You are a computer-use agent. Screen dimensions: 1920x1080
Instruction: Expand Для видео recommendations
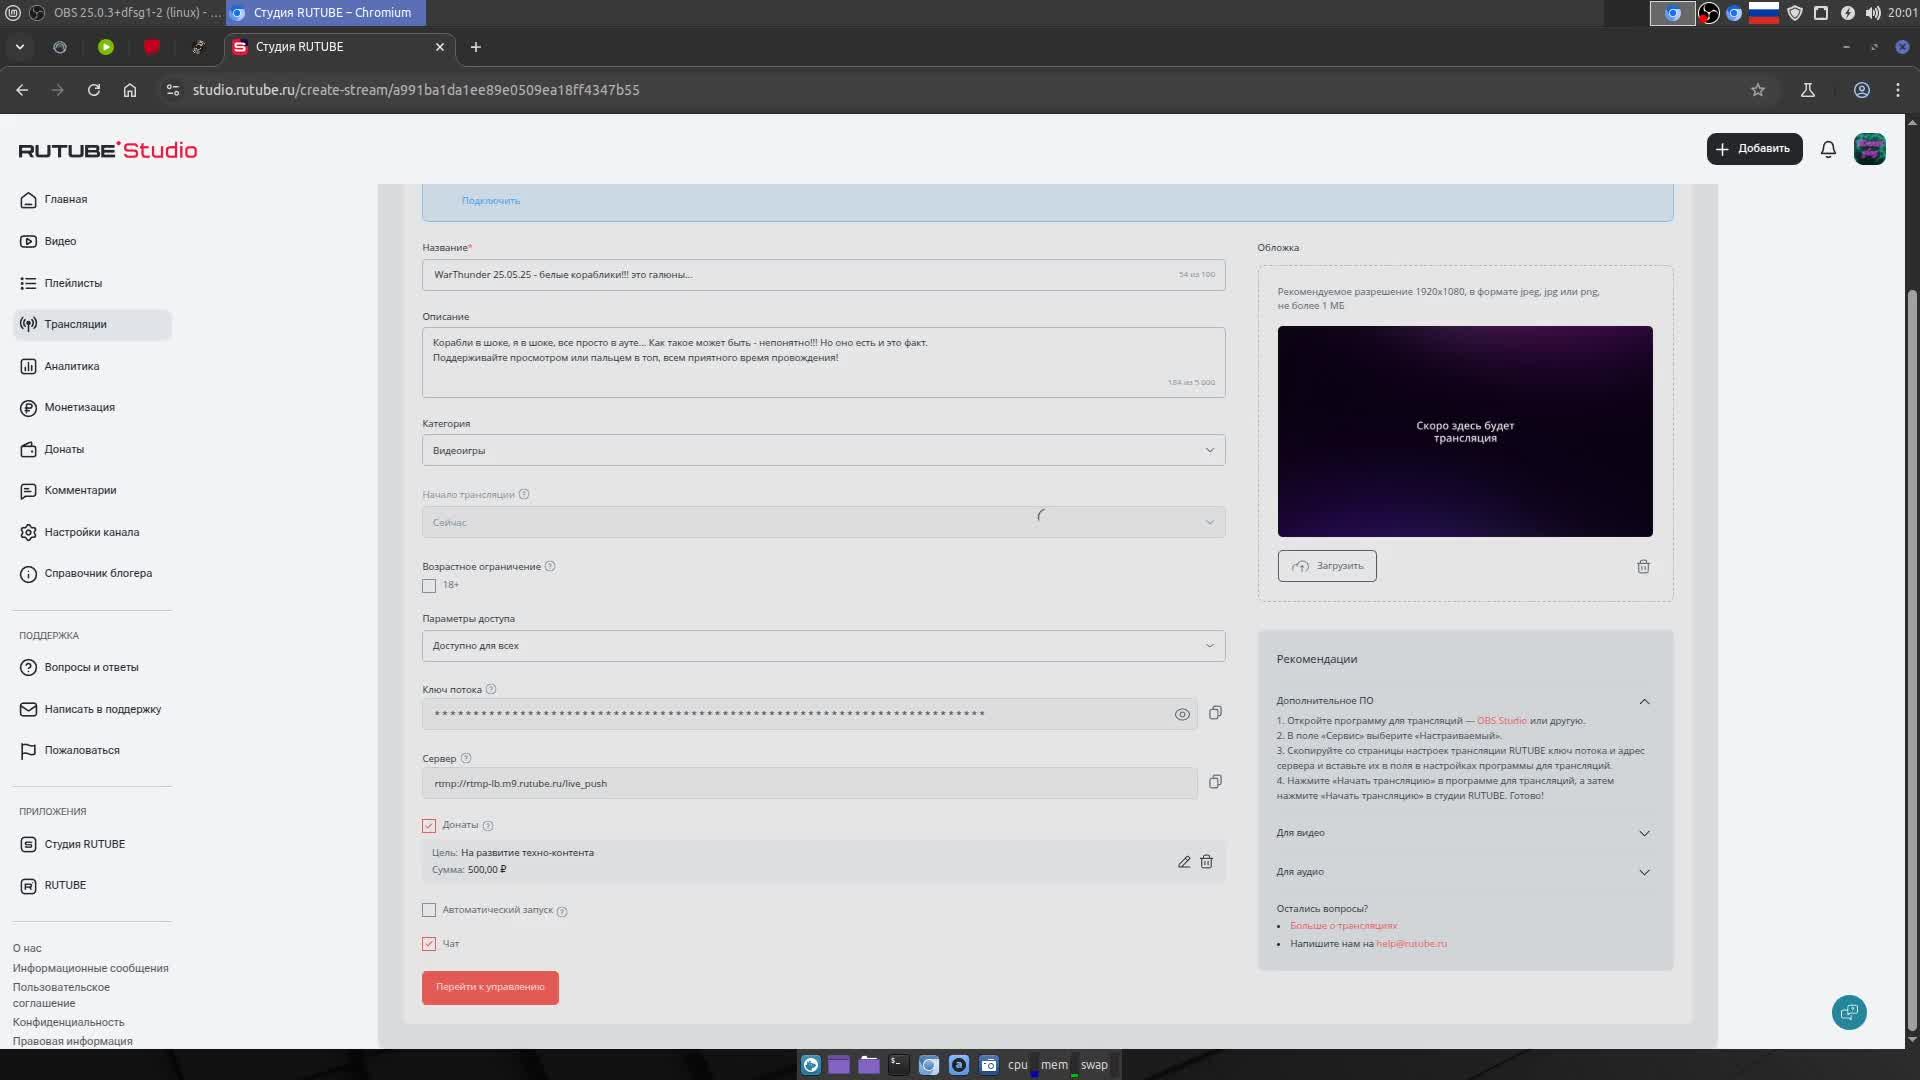click(1644, 833)
